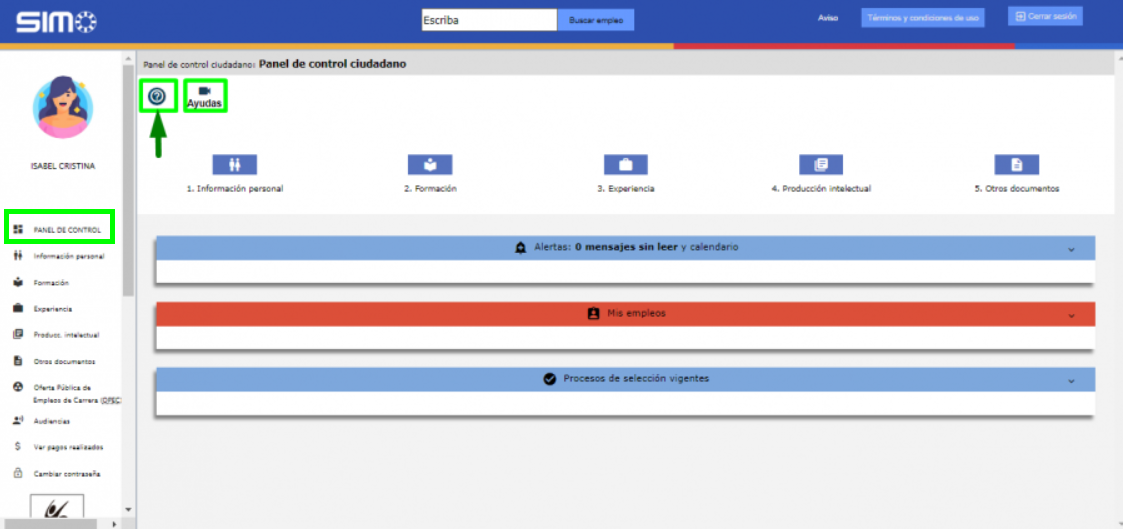Click the Cerrar sesión button
The height and width of the screenshot is (531, 1125).
point(1045,17)
